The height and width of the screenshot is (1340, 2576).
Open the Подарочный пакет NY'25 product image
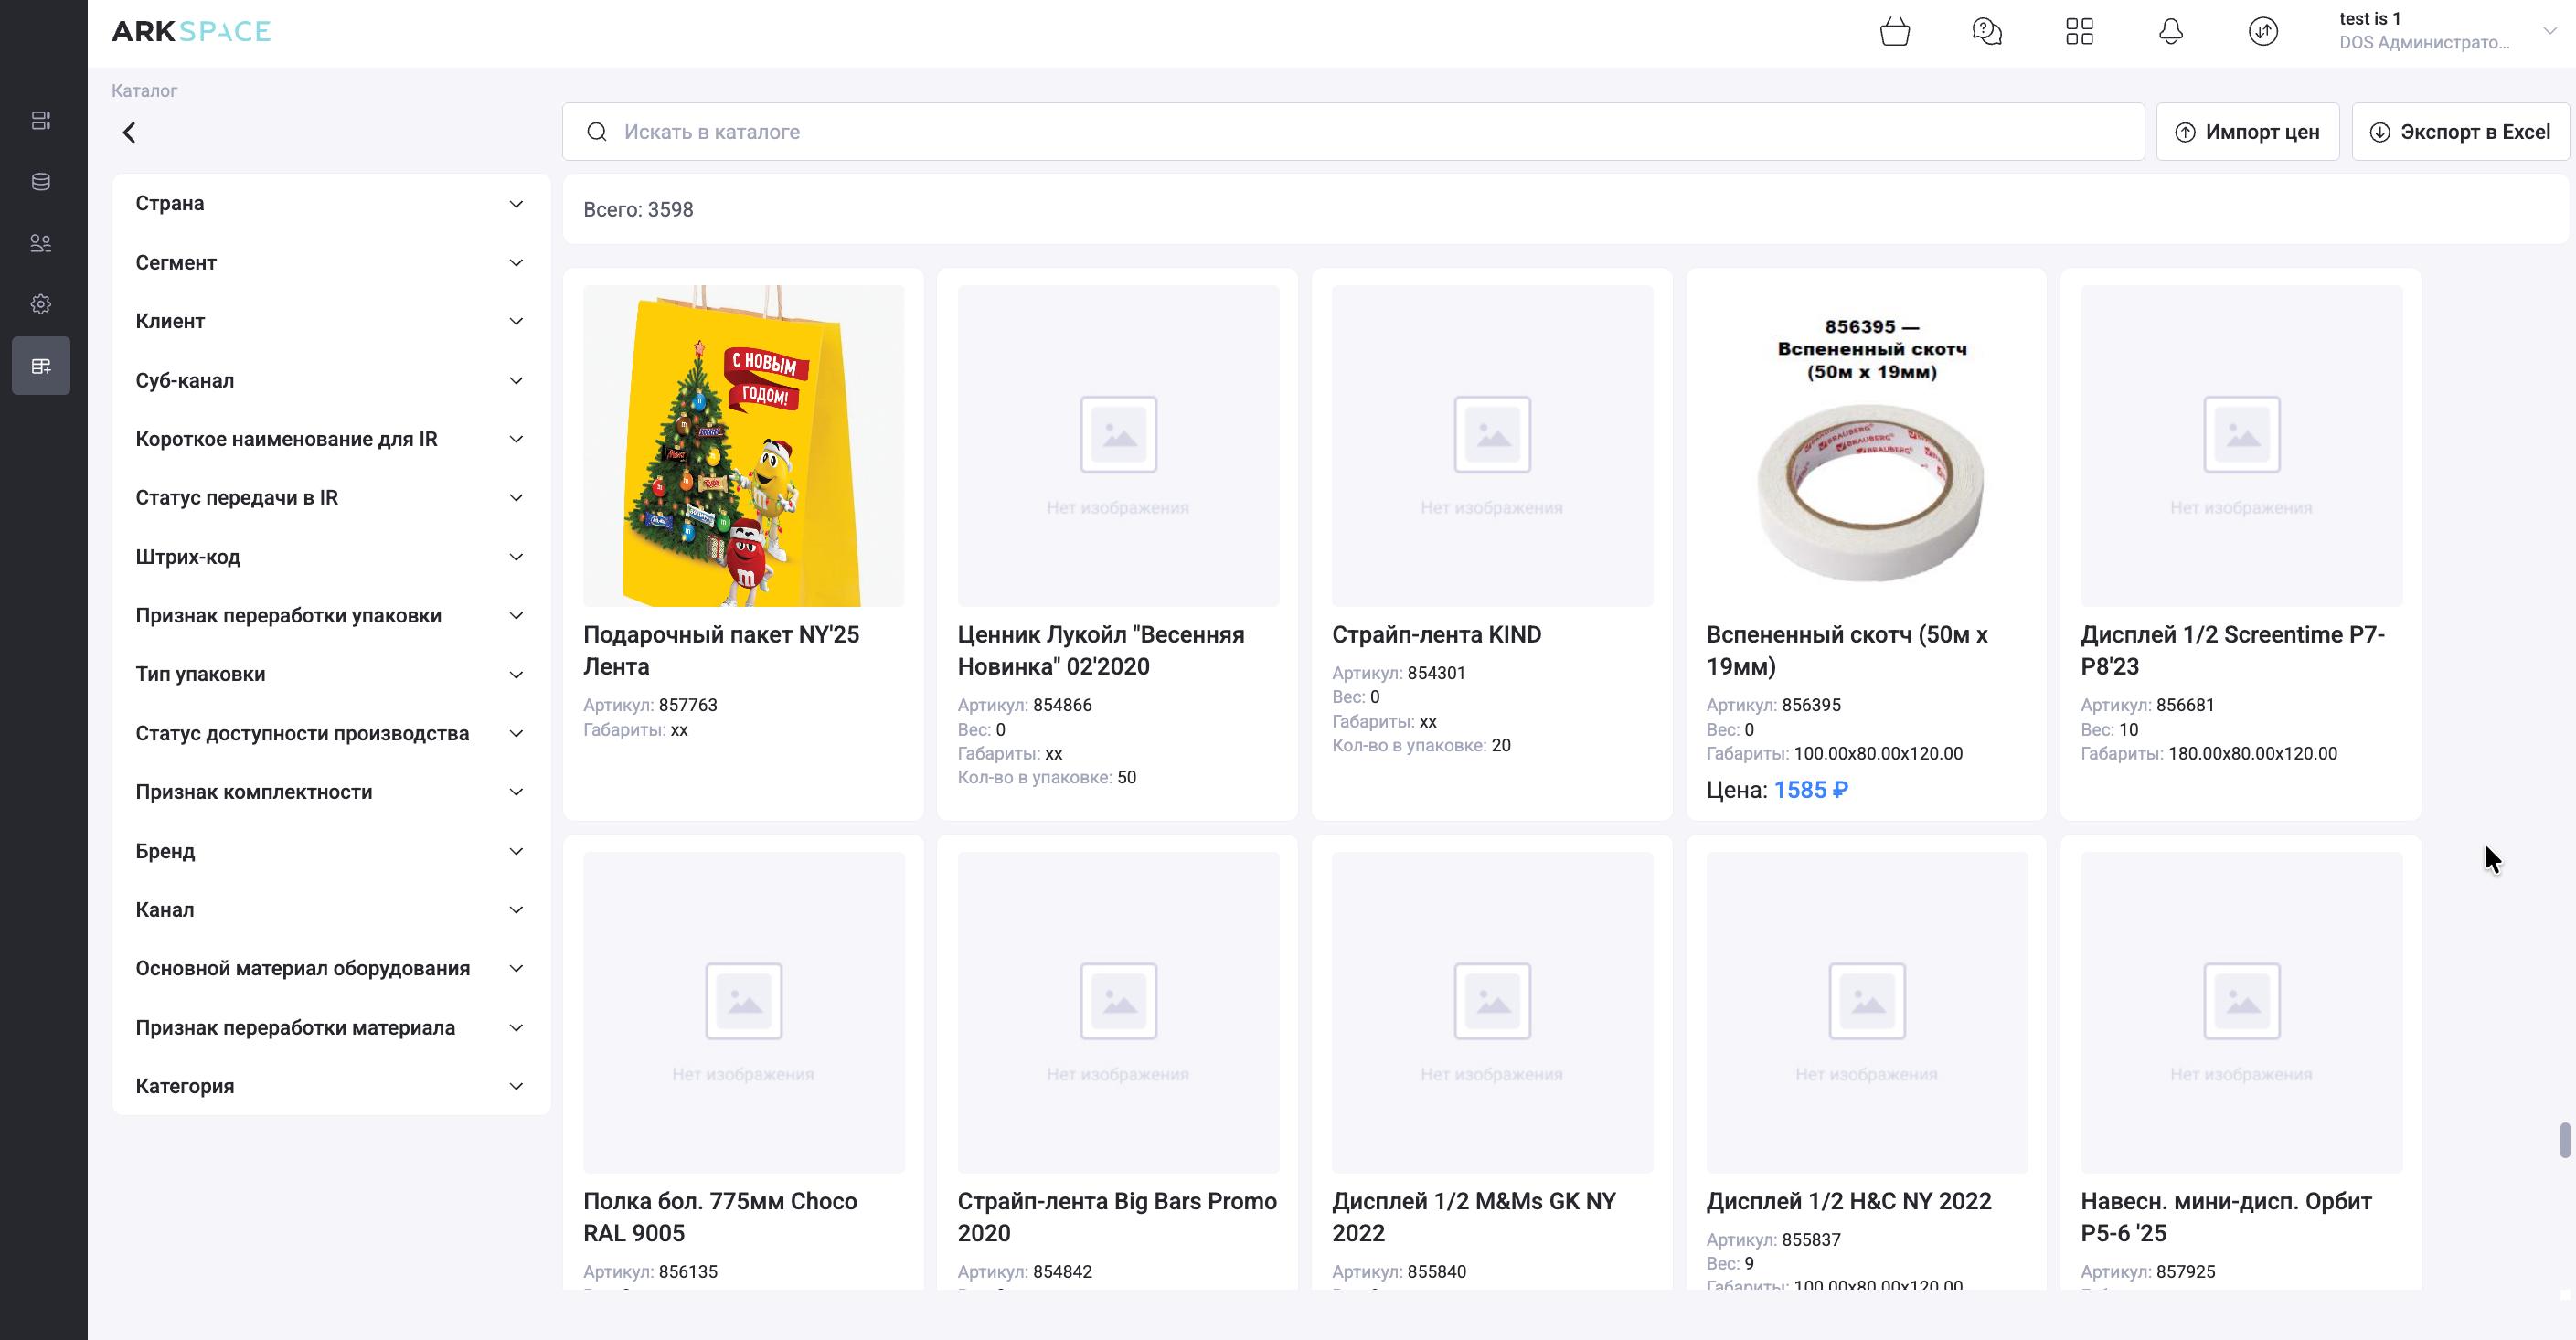tap(743, 446)
